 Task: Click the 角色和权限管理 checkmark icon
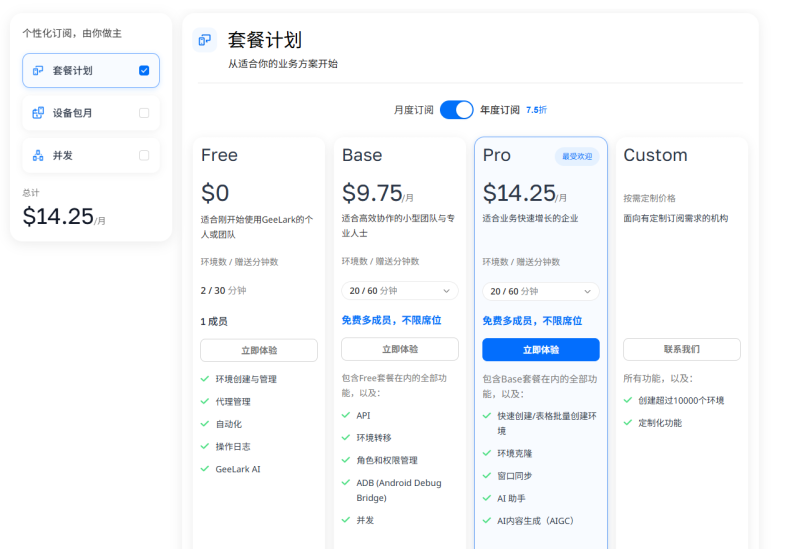[x=346, y=460]
